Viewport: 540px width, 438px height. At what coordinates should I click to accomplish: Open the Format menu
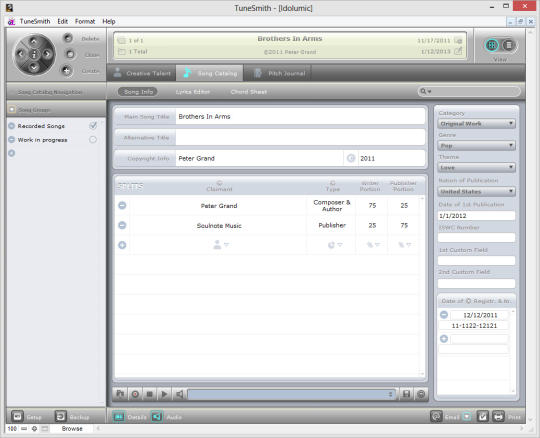pos(85,21)
